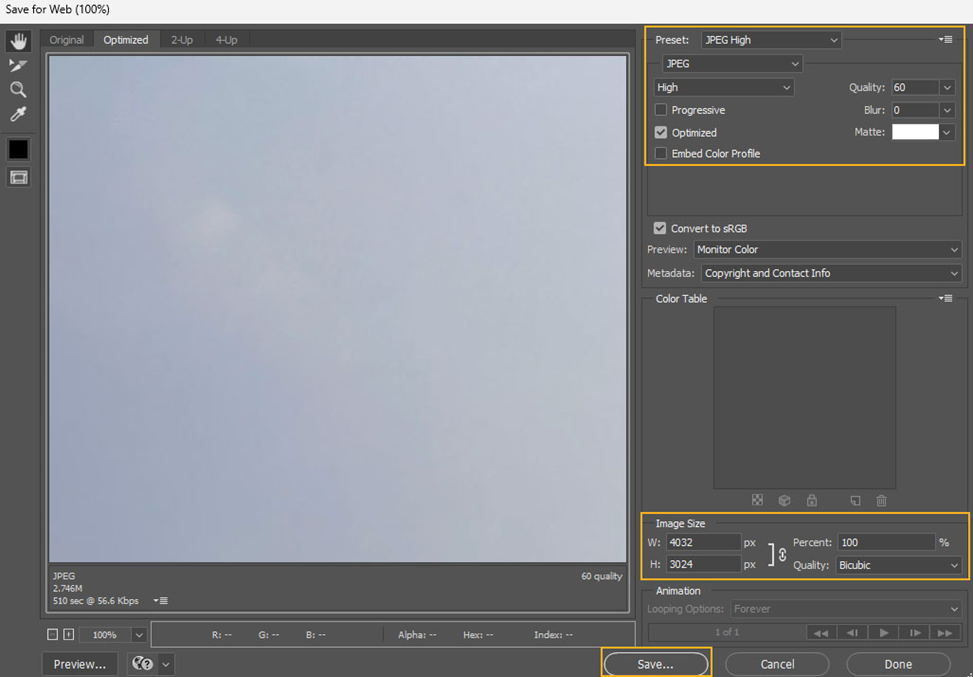Activate the Zoom magnifier tool
Screen dimensions: 973x677
point(18,90)
